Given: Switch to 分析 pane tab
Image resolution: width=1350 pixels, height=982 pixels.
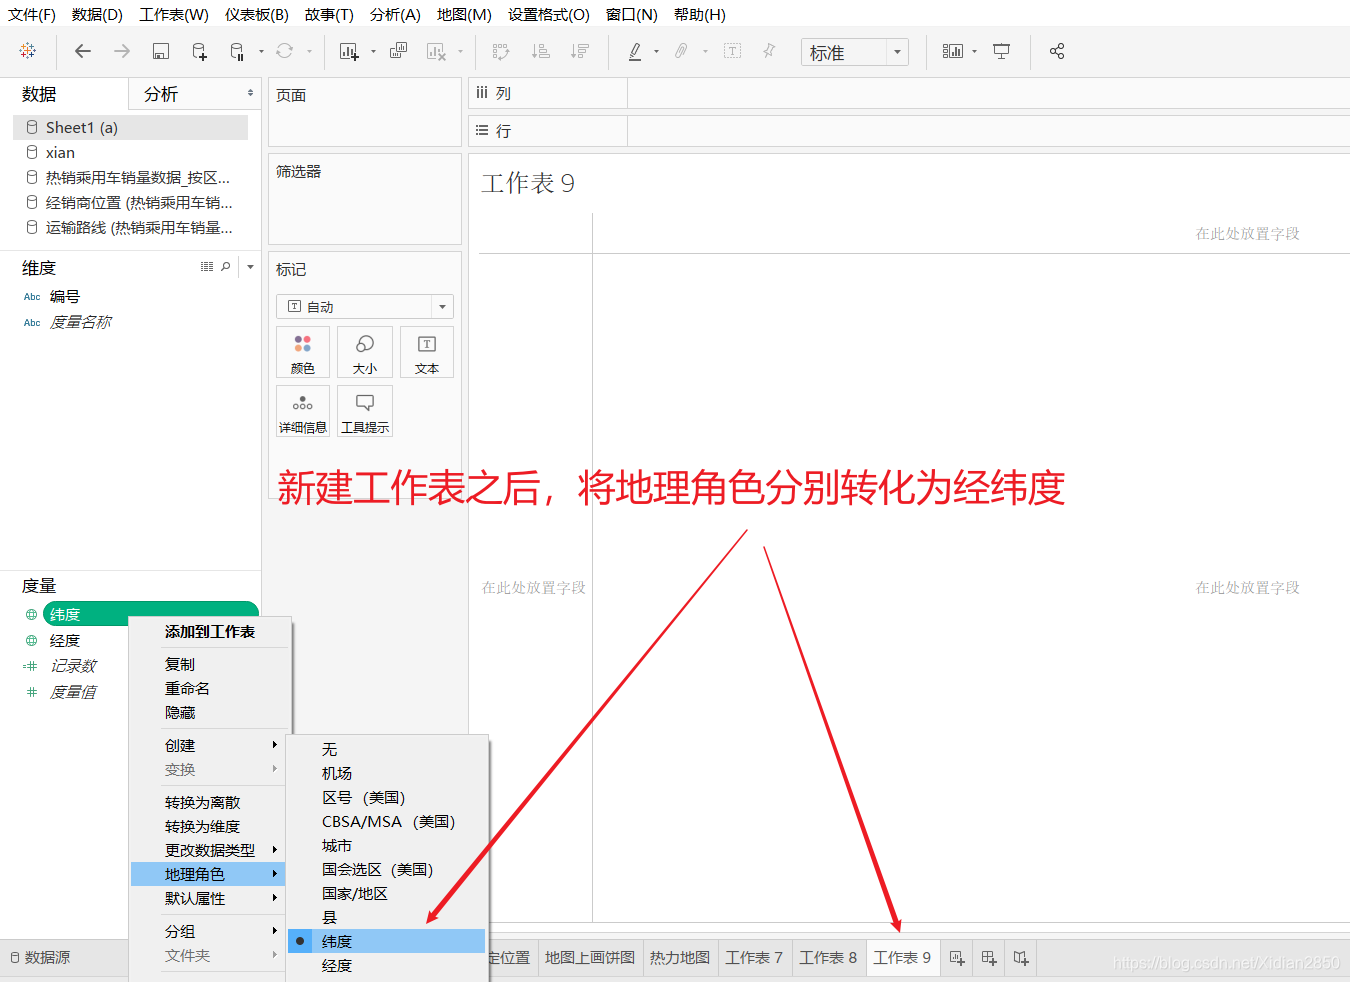Looking at the screenshot, I should coord(161,94).
